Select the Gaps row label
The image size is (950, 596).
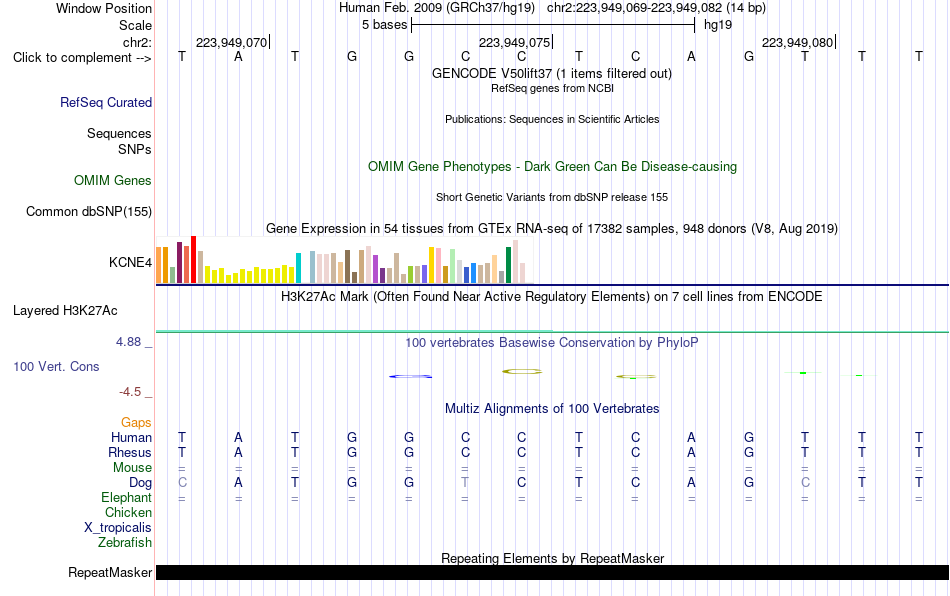pyautogui.click(x=136, y=422)
